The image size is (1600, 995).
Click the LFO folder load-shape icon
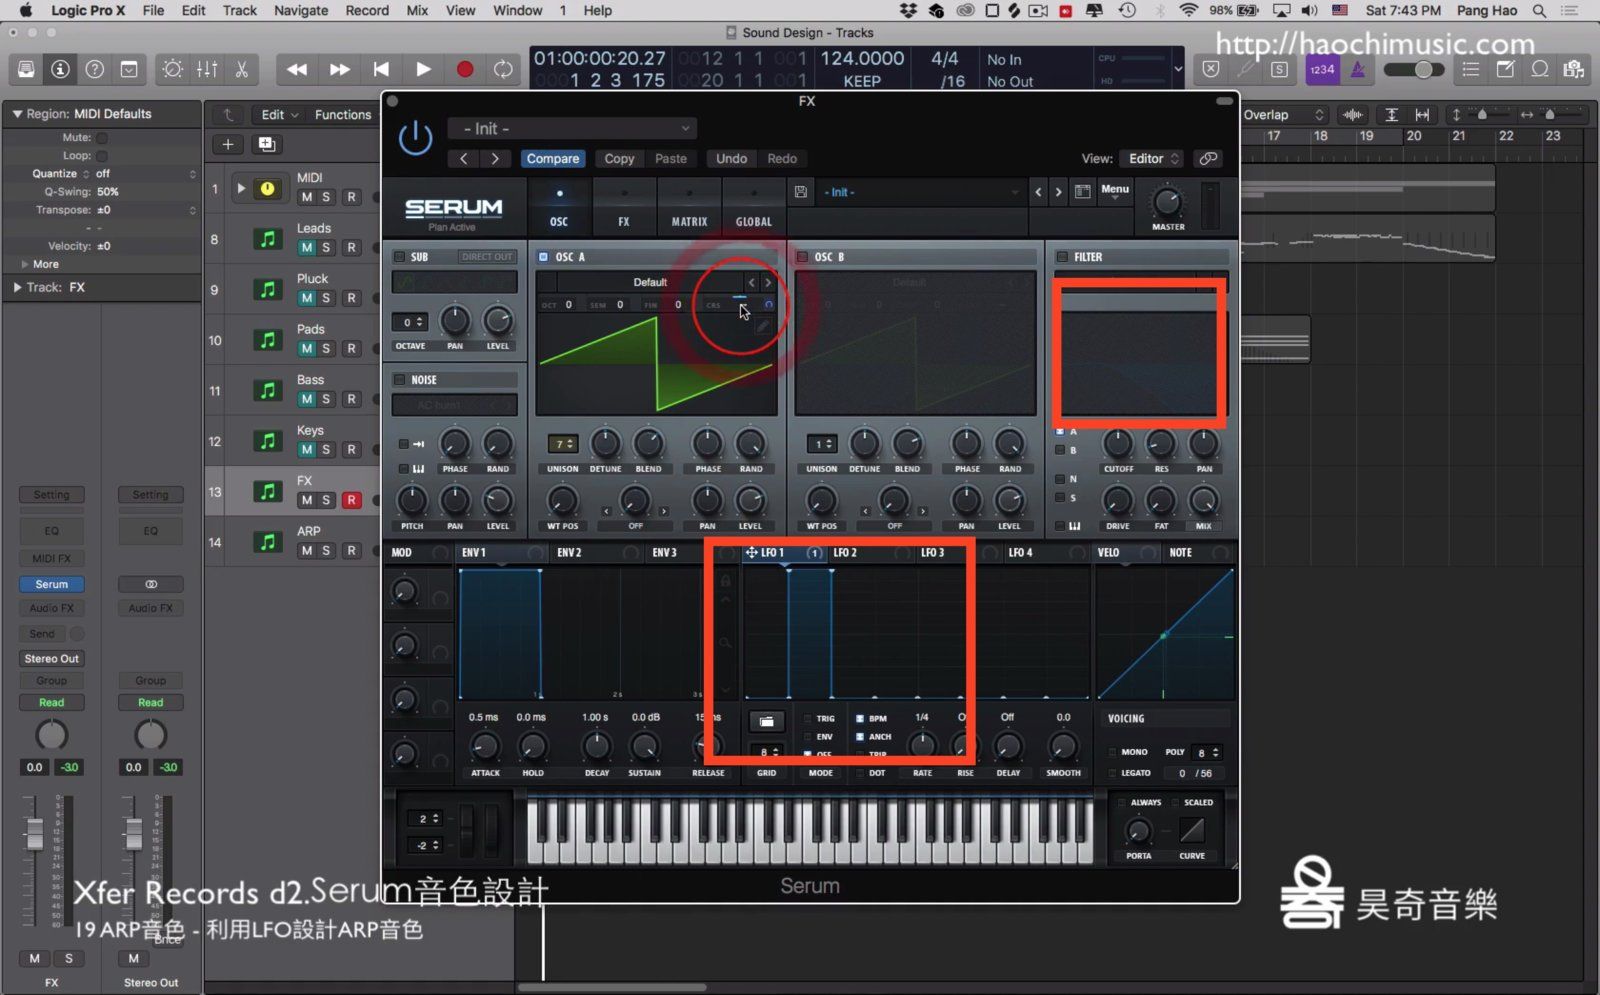[766, 721]
